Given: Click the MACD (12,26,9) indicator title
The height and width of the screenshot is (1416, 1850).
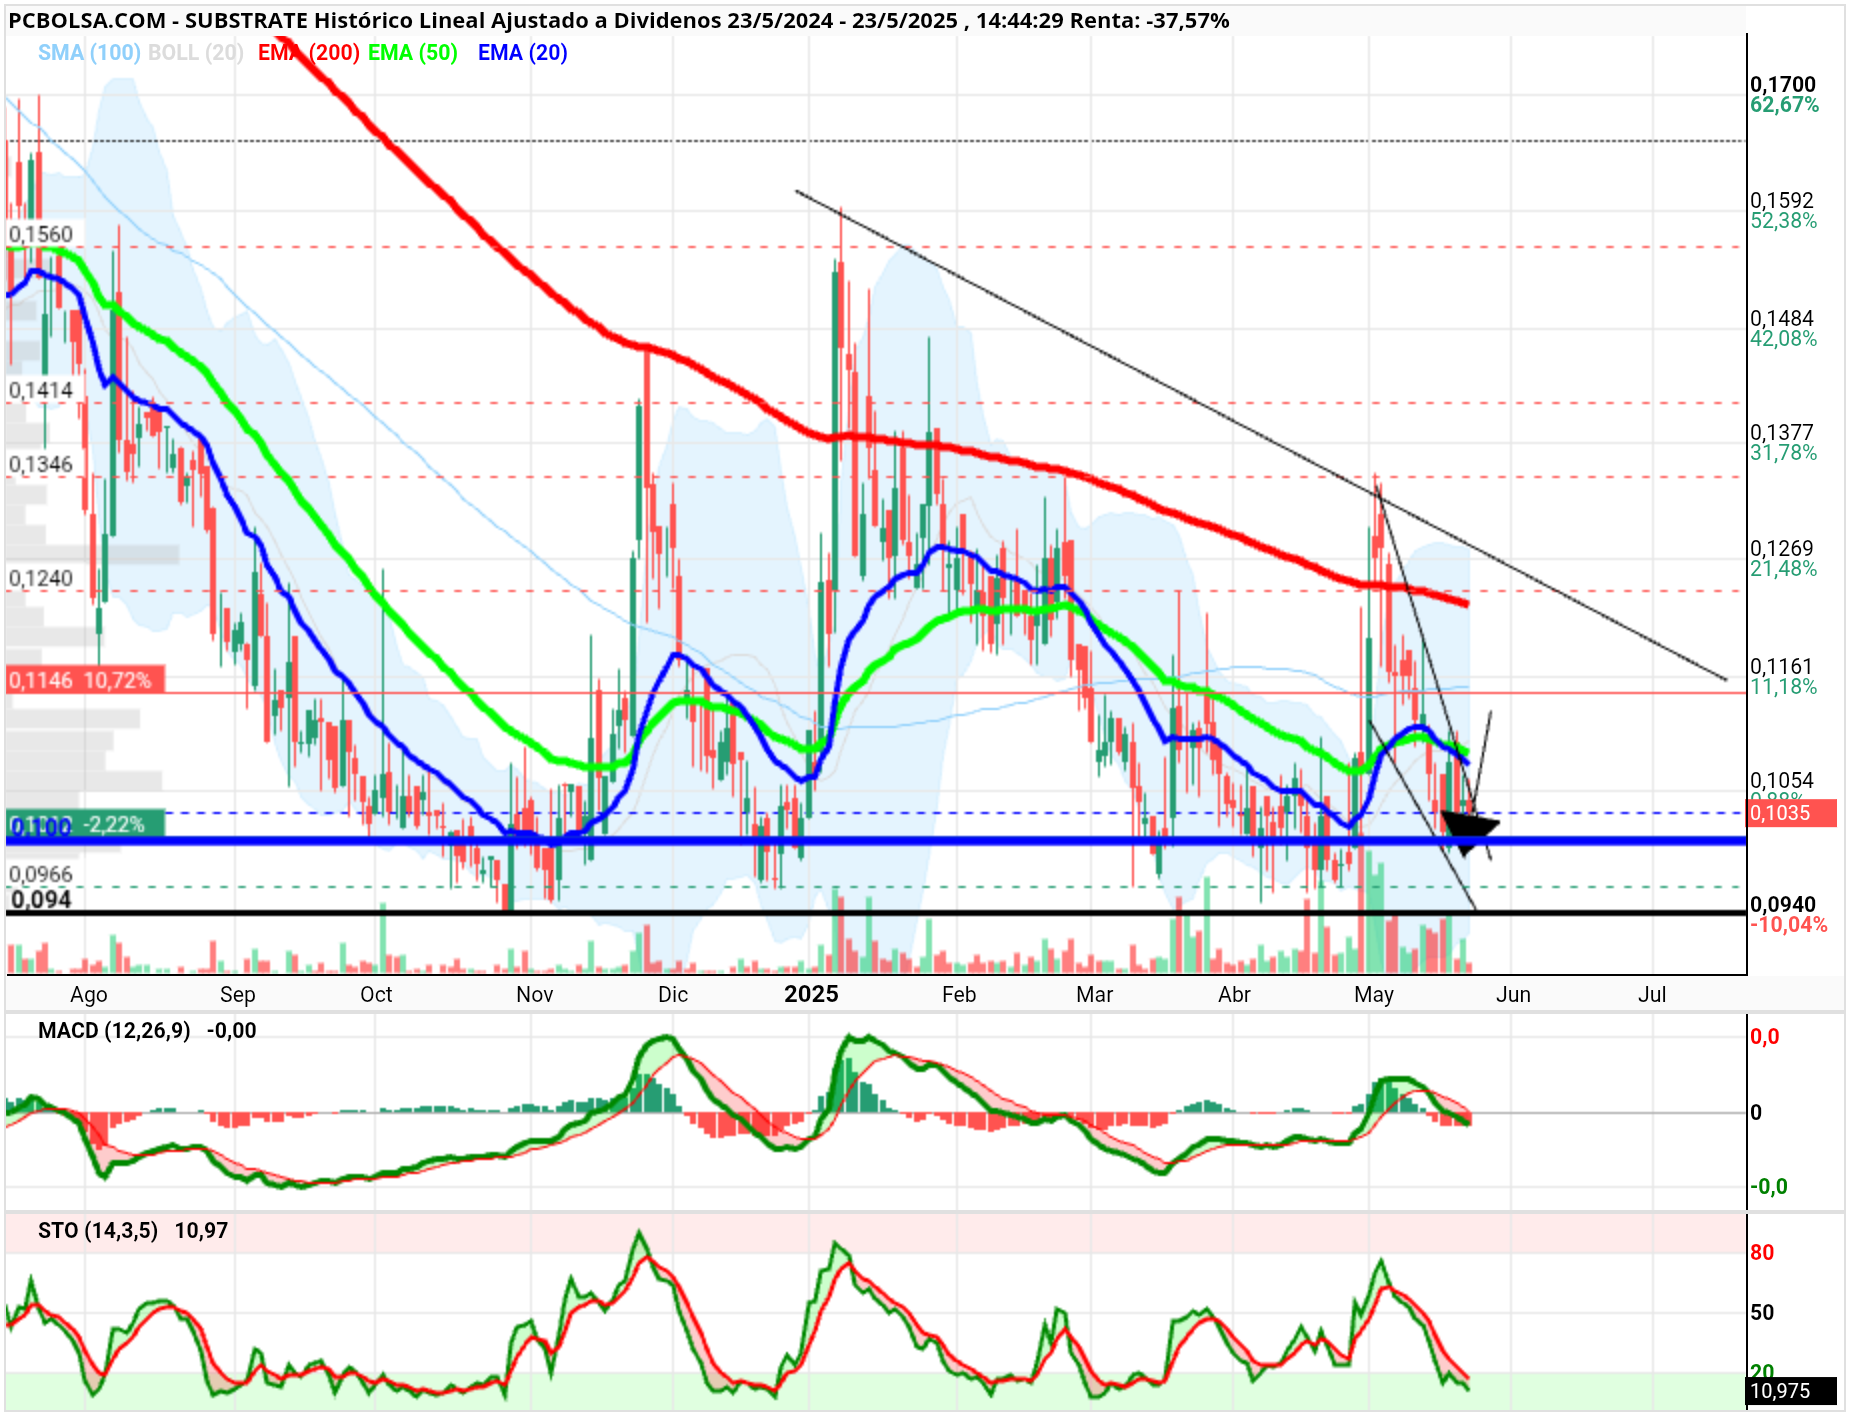Looking at the screenshot, I should [x=114, y=1031].
